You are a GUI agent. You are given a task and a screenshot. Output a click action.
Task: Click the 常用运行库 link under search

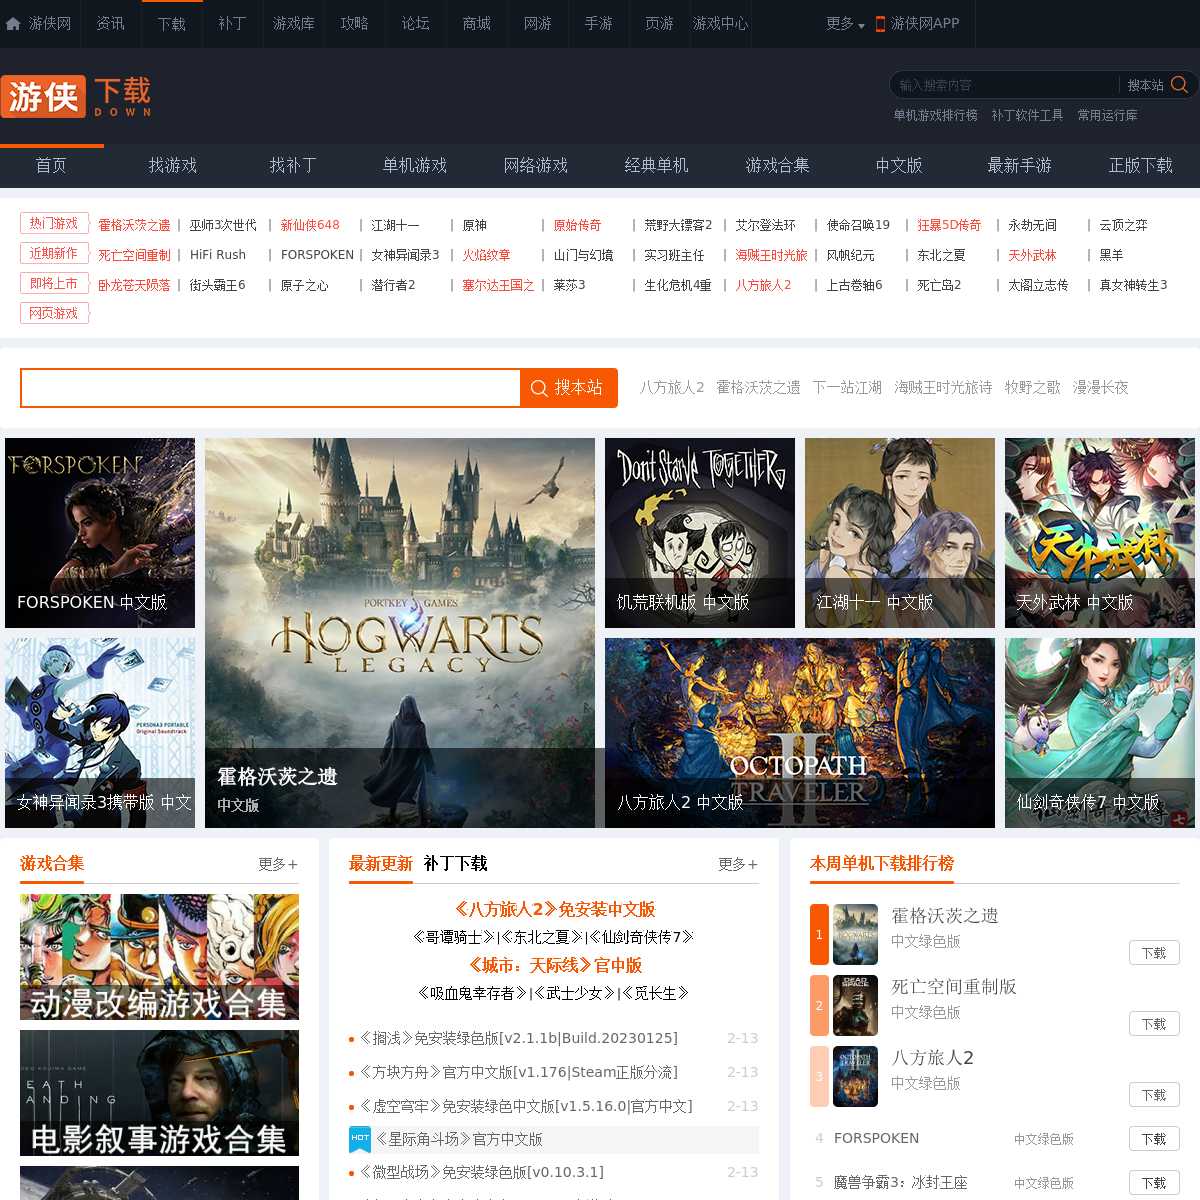[1107, 116]
